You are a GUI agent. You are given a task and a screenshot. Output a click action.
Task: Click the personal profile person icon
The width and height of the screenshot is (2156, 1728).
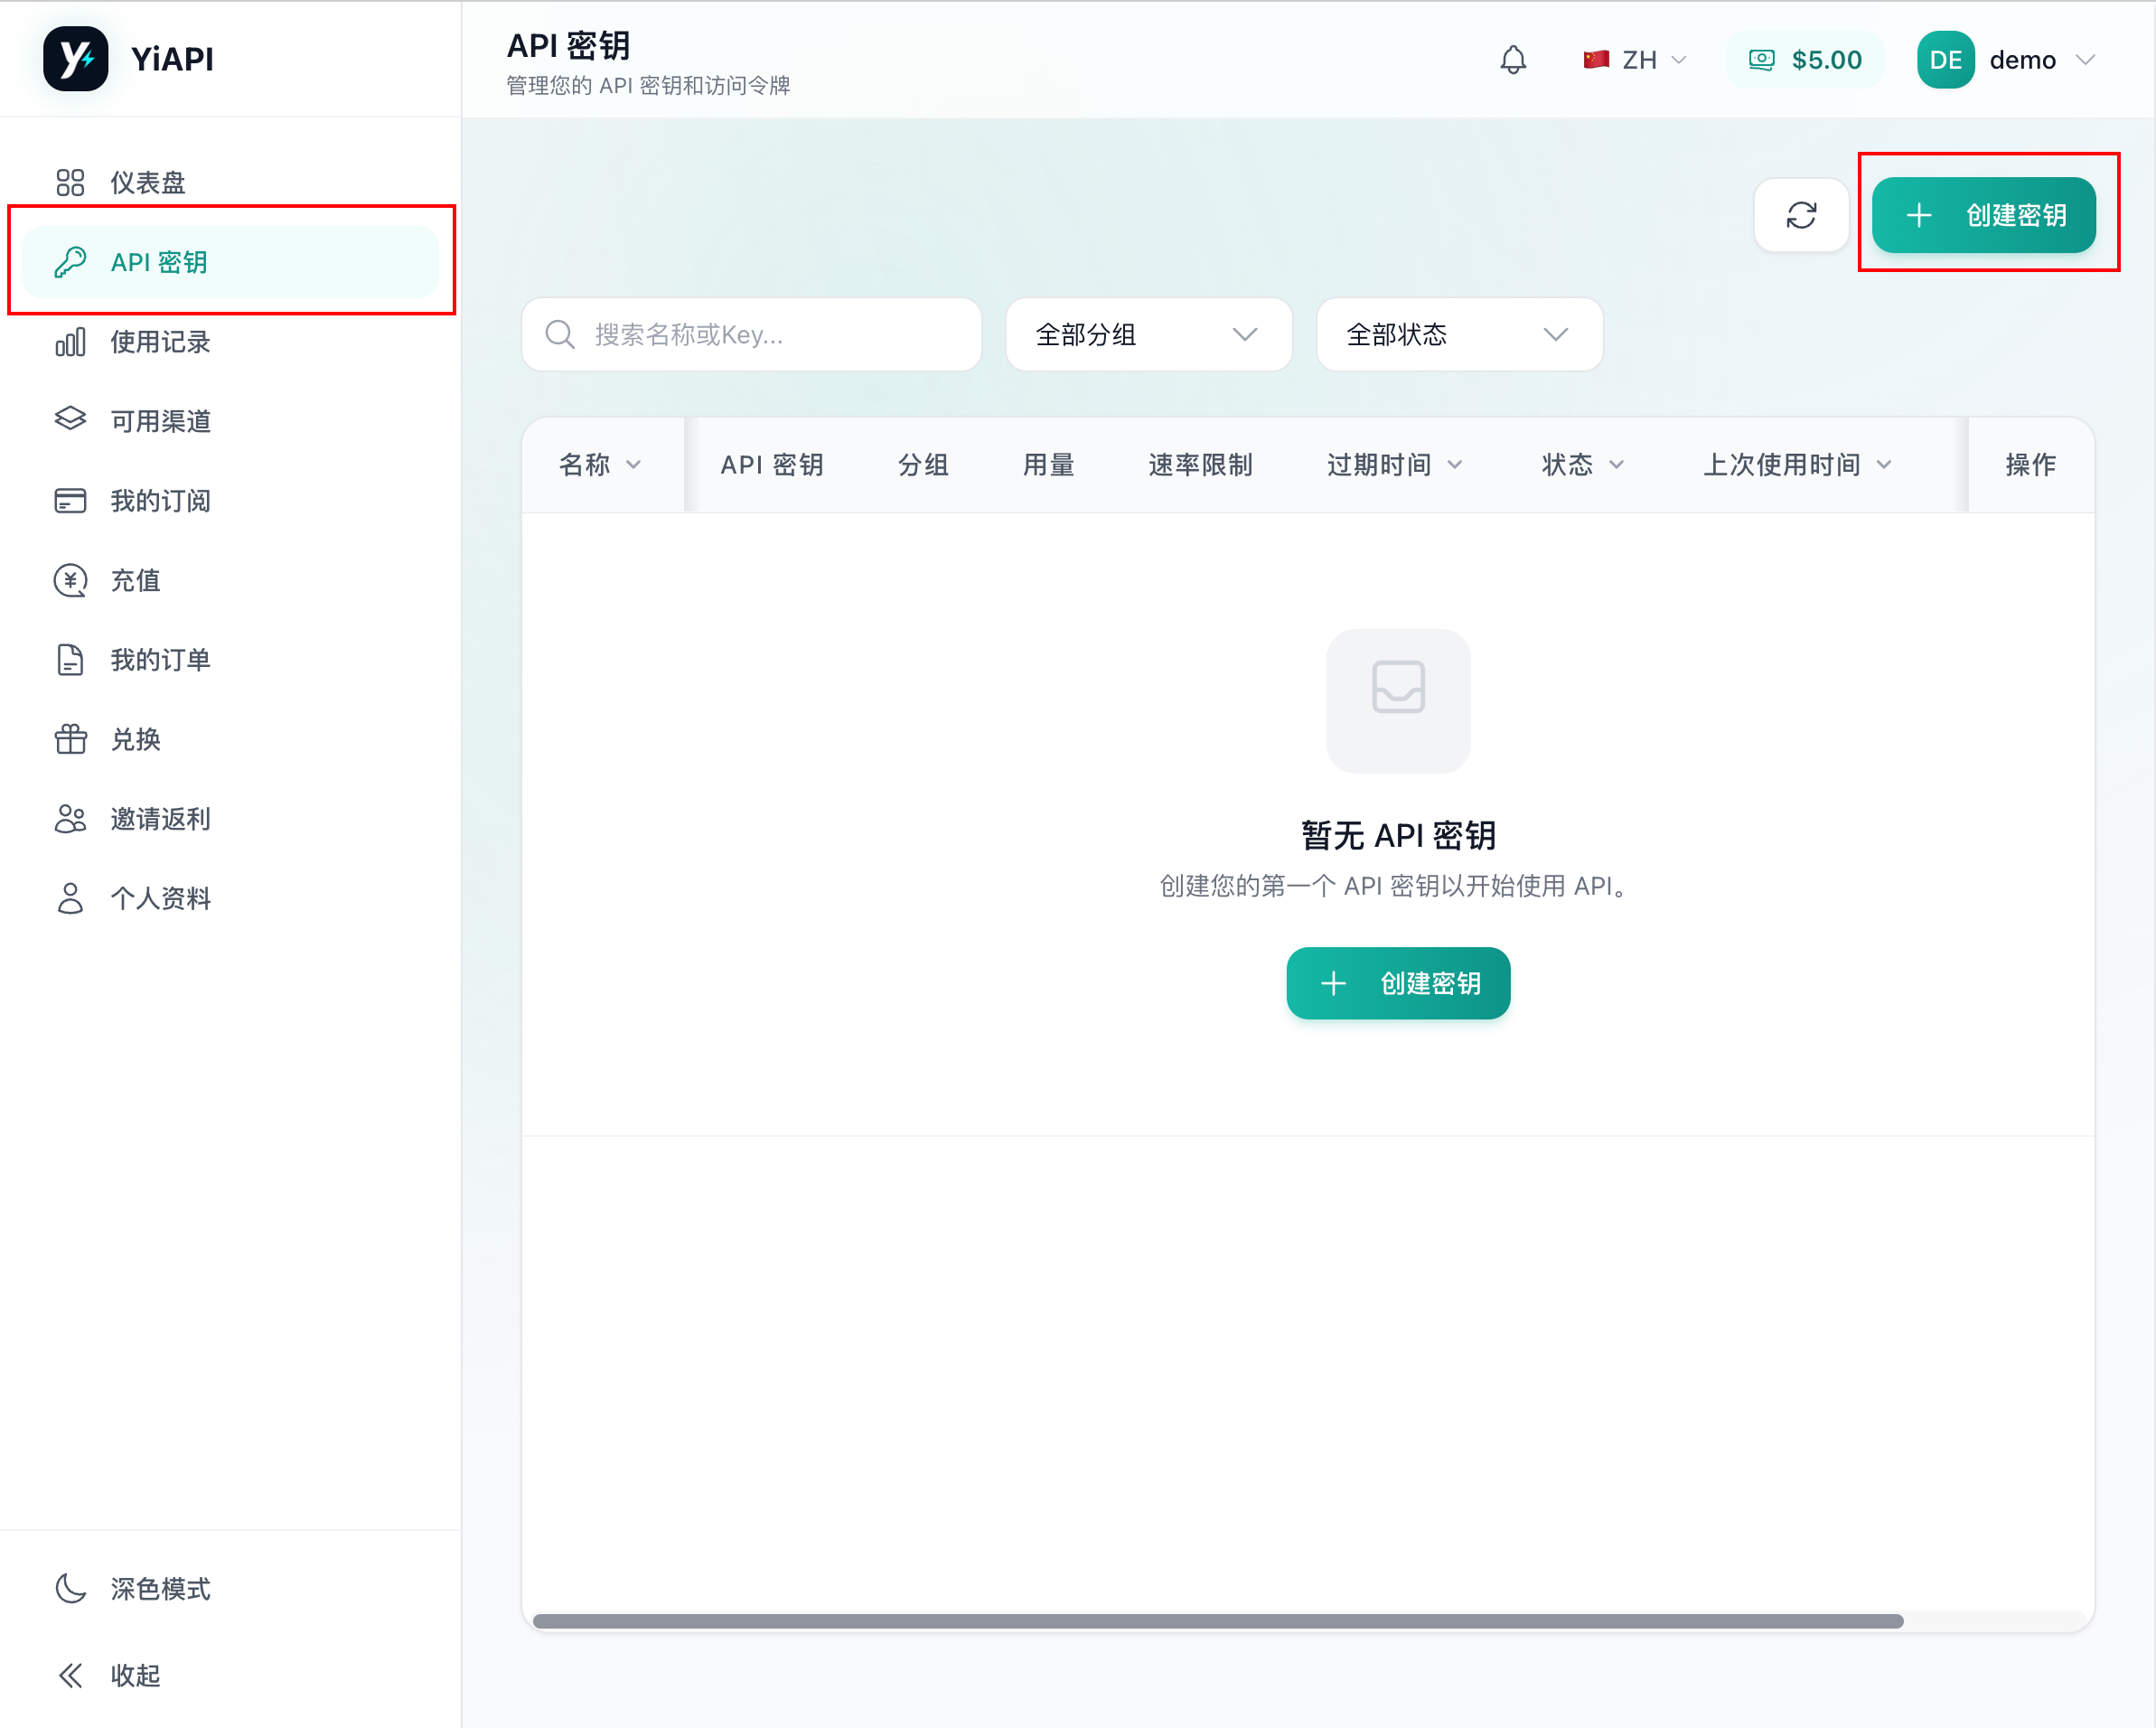pyautogui.click(x=70, y=898)
